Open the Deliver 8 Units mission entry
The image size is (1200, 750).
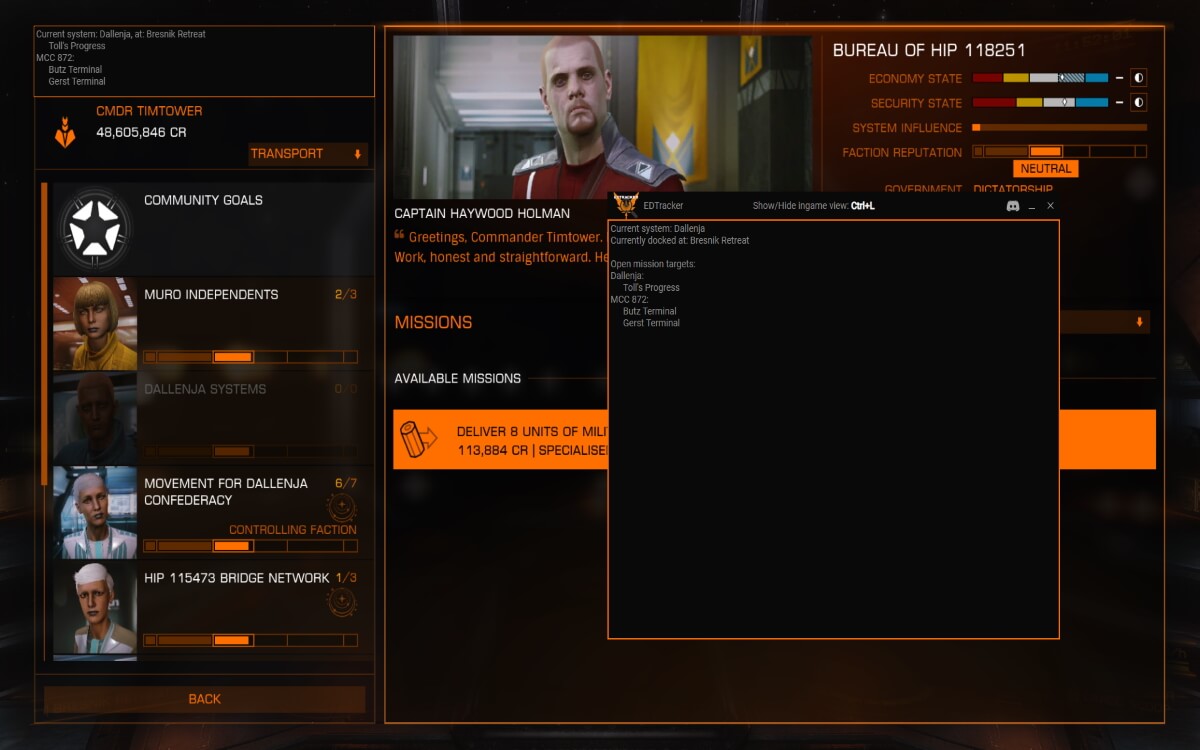tap(774, 440)
